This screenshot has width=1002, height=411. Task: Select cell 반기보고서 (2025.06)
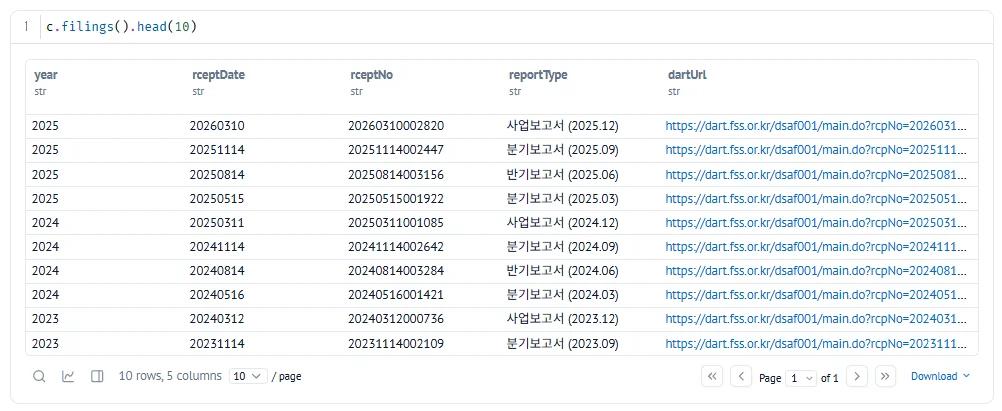coord(562,174)
